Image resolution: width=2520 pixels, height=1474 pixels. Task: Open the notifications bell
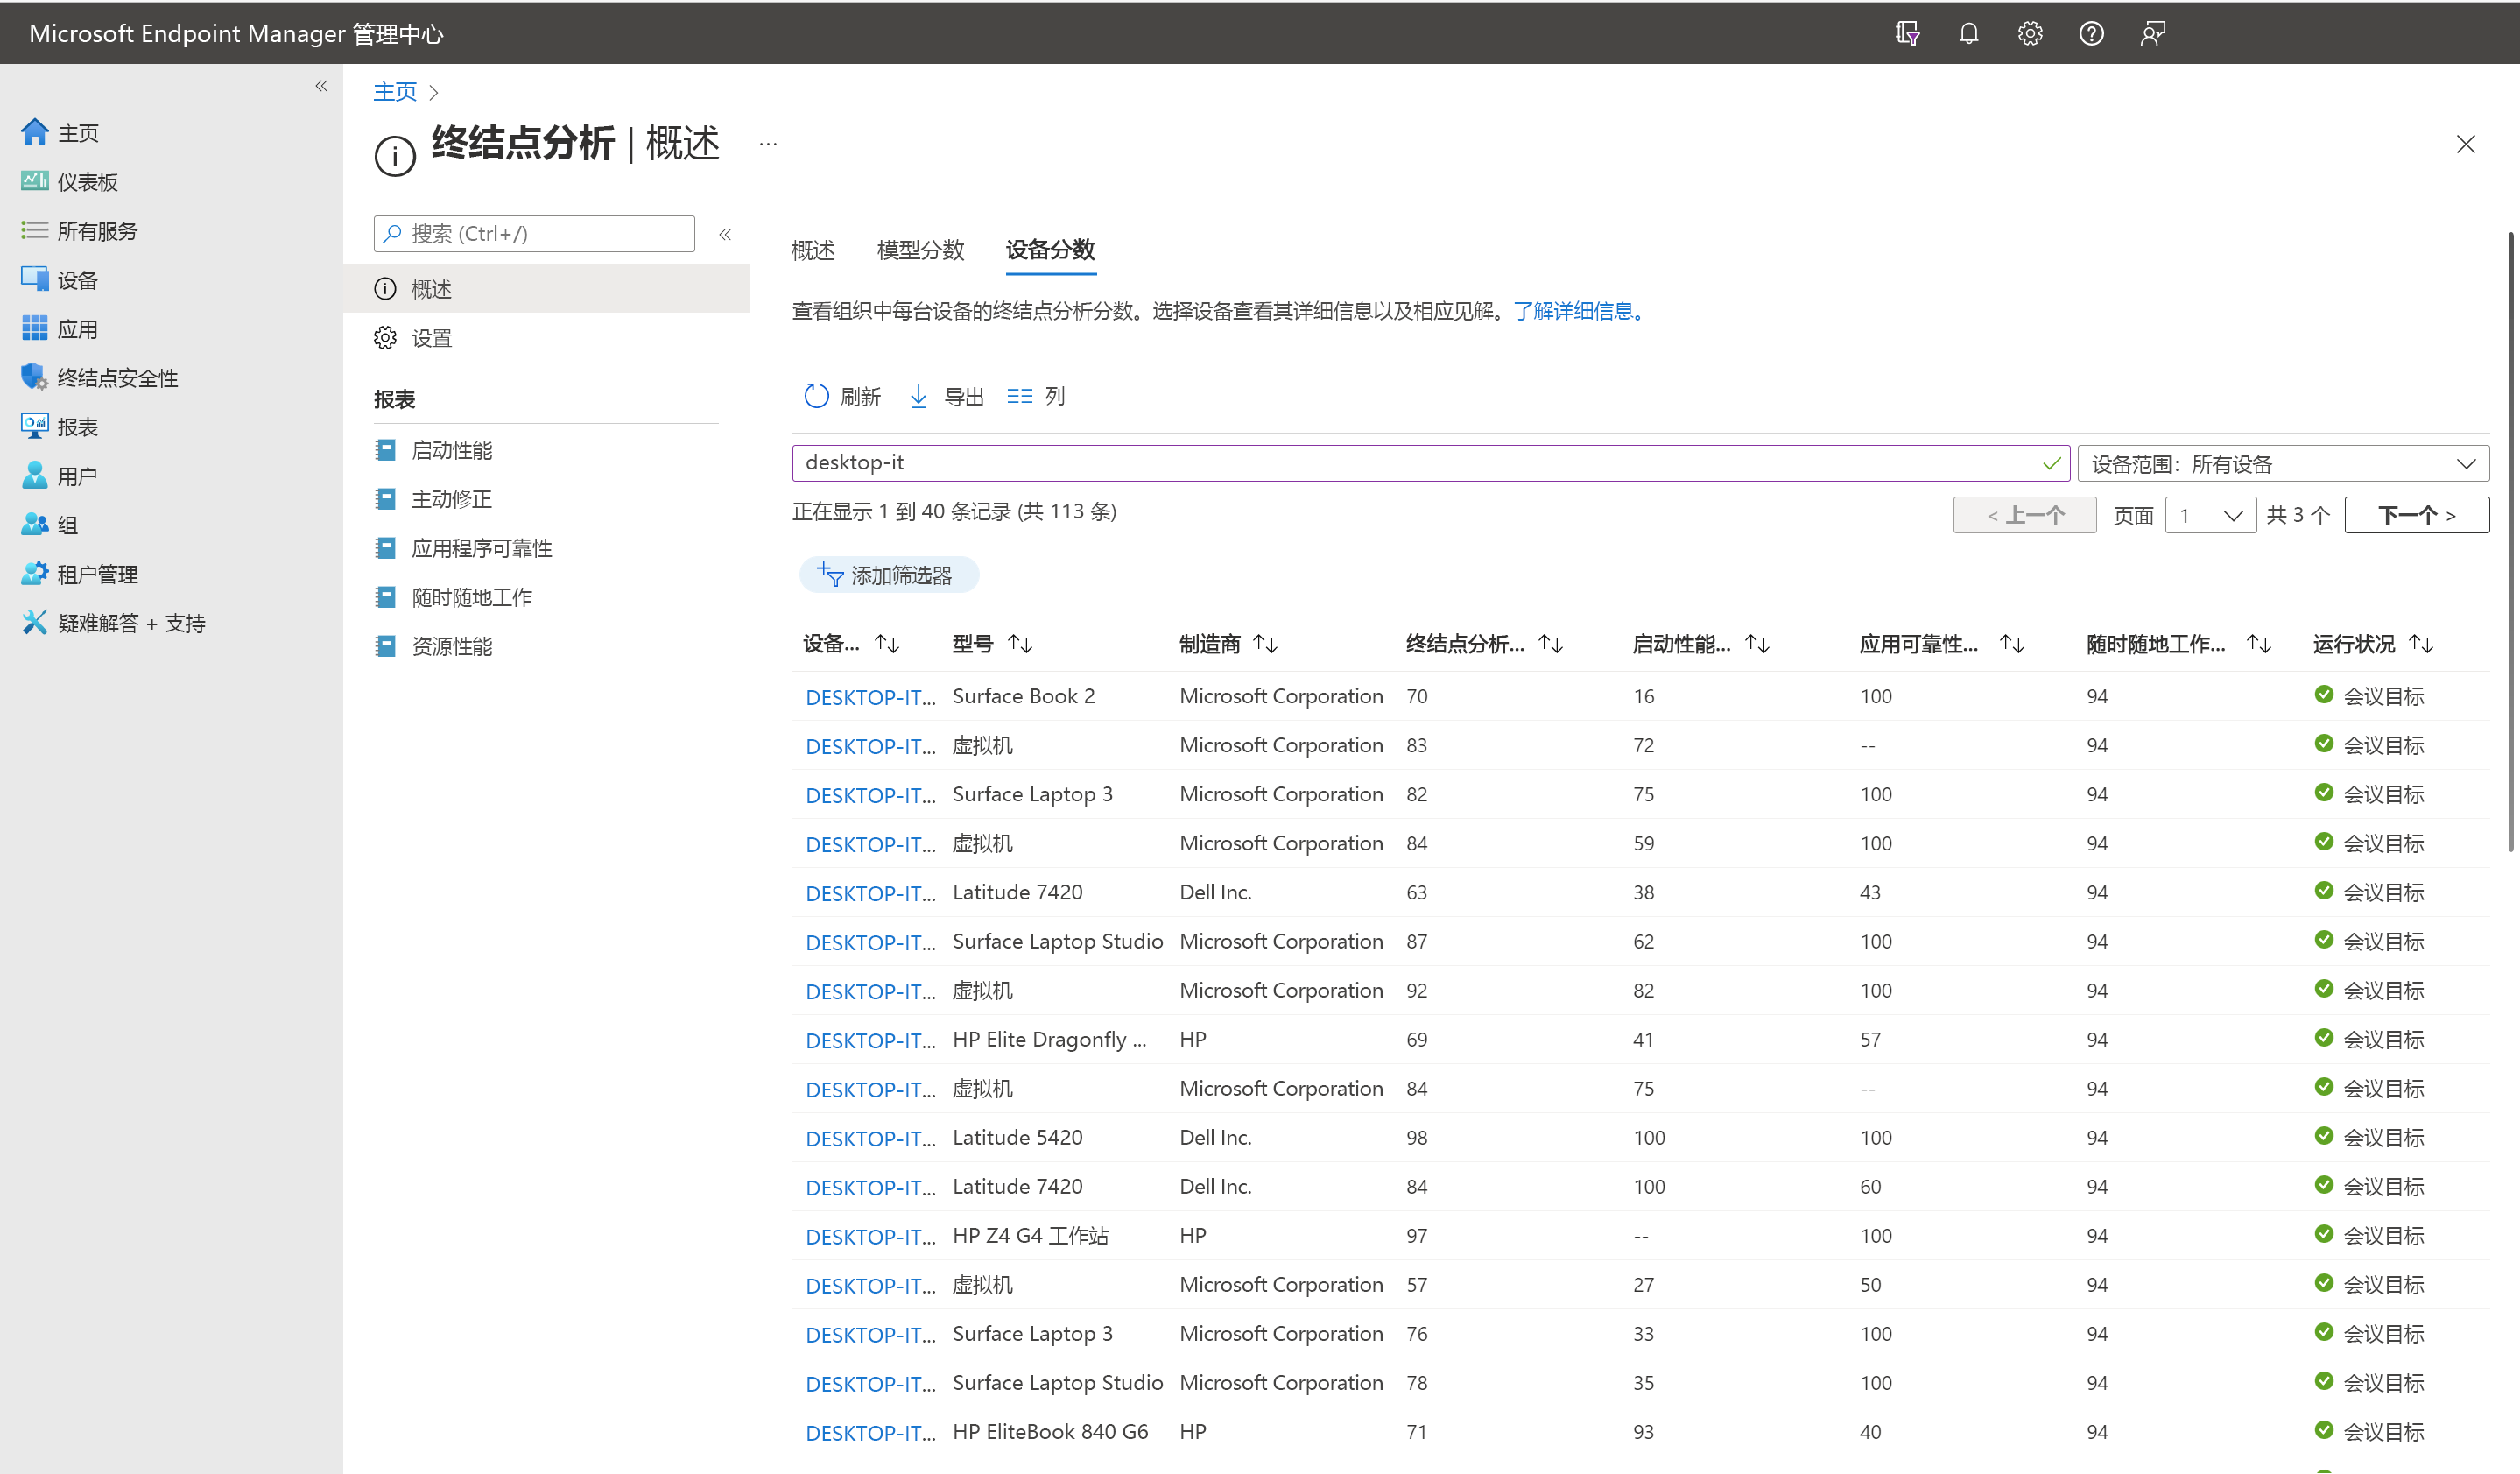point(1968,34)
